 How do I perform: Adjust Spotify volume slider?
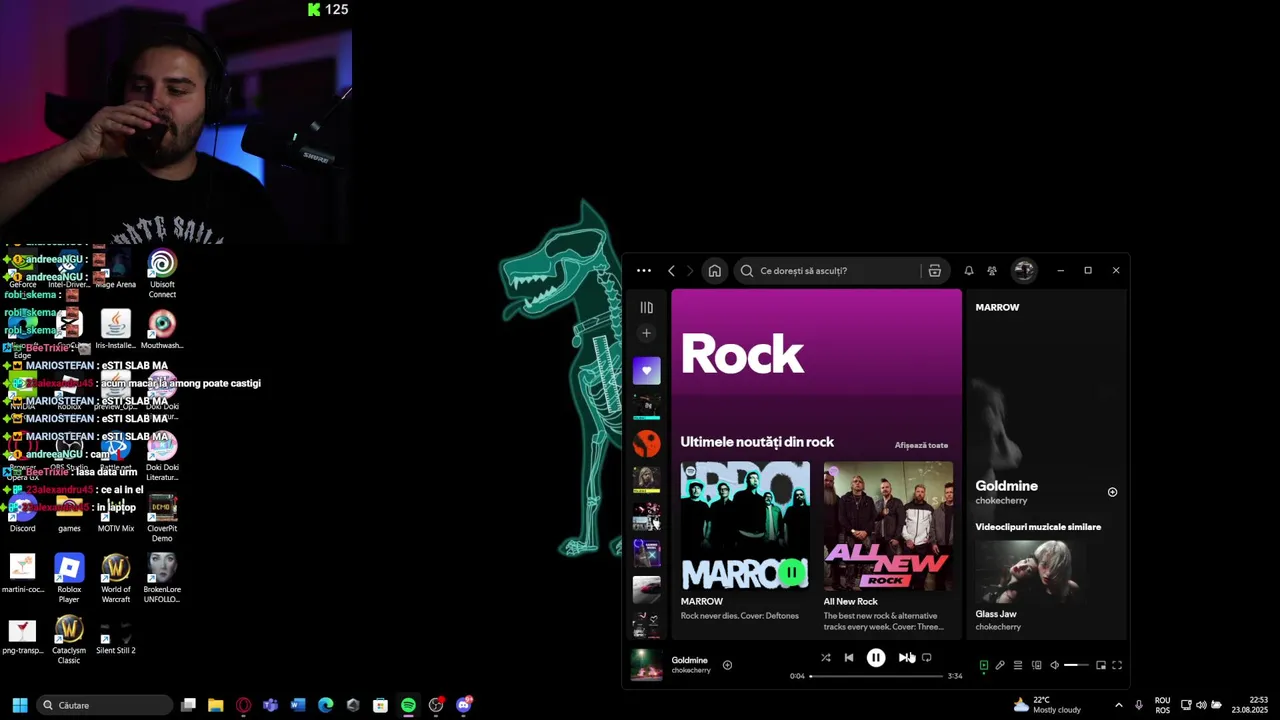[1076, 665]
